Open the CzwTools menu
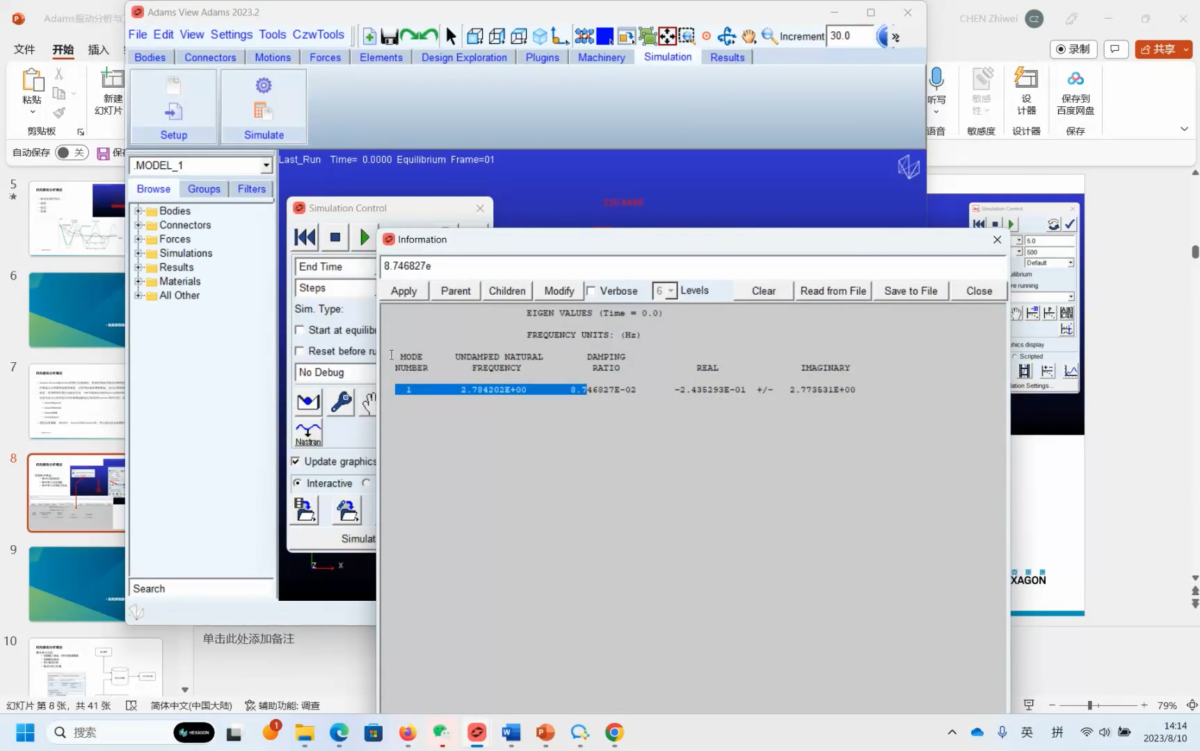 pos(318,34)
